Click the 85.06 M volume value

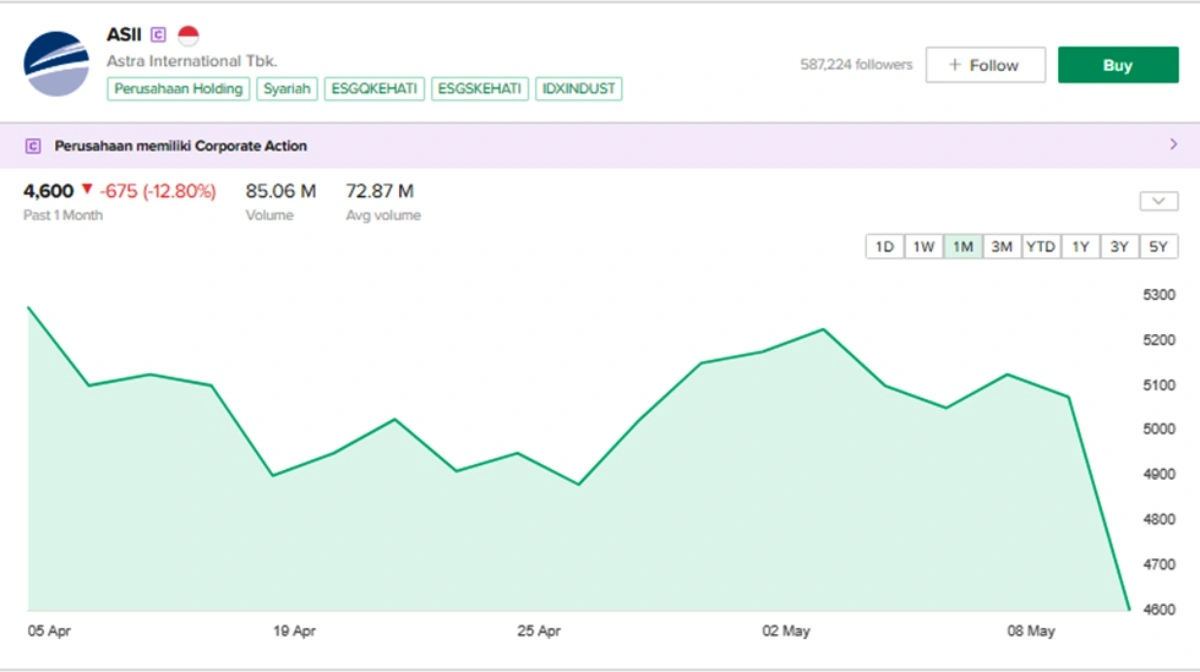pyautogui.click(x=281, y=191)
